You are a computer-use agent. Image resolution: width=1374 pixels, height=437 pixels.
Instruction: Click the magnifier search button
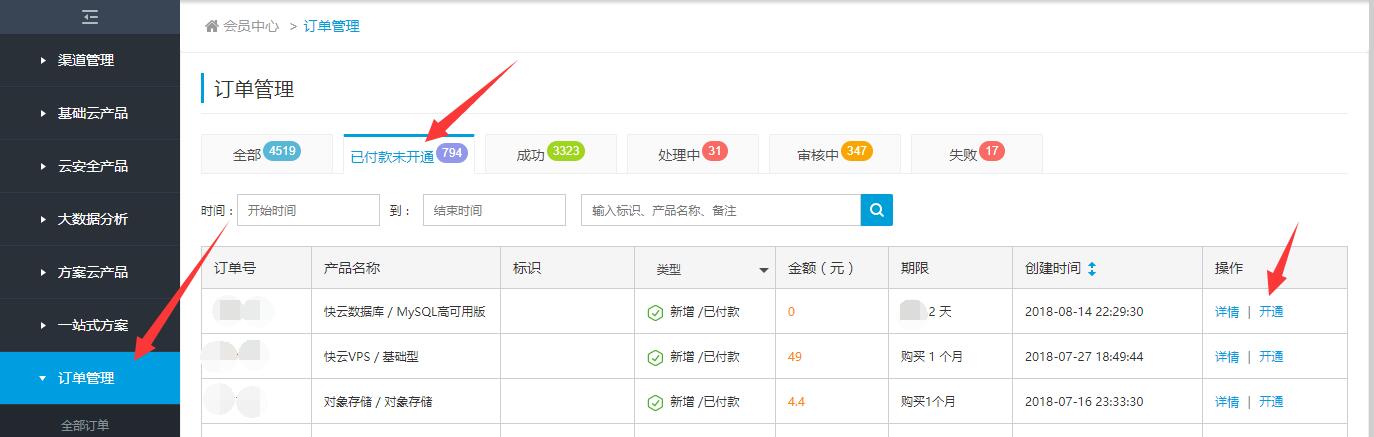click(876, 210)
